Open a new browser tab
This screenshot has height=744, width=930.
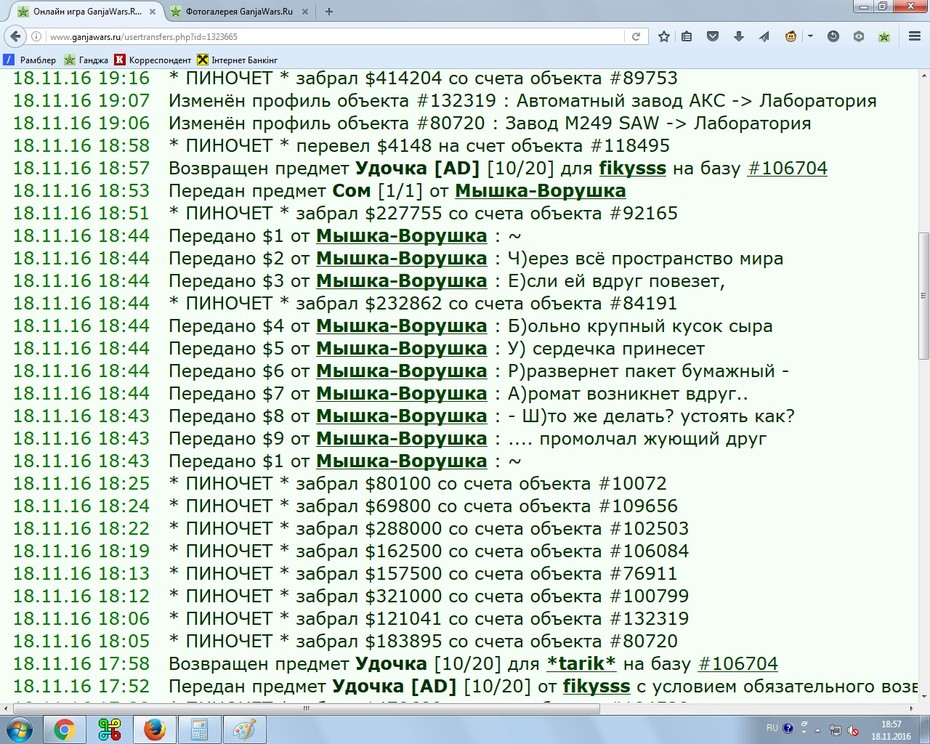pos(329,11)
